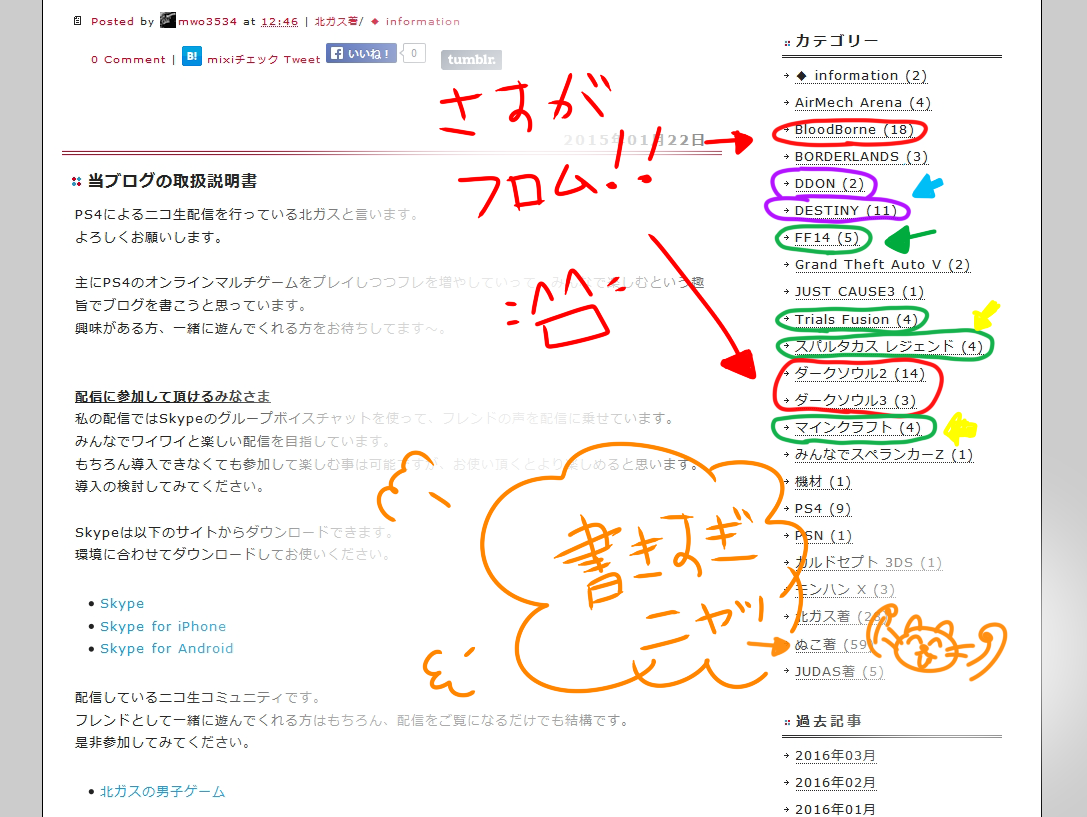The width and height of the screenshot is (1087, 817).
Task: Open the mwo3534 author avatar icon
Action: click(x=168, y=21)
